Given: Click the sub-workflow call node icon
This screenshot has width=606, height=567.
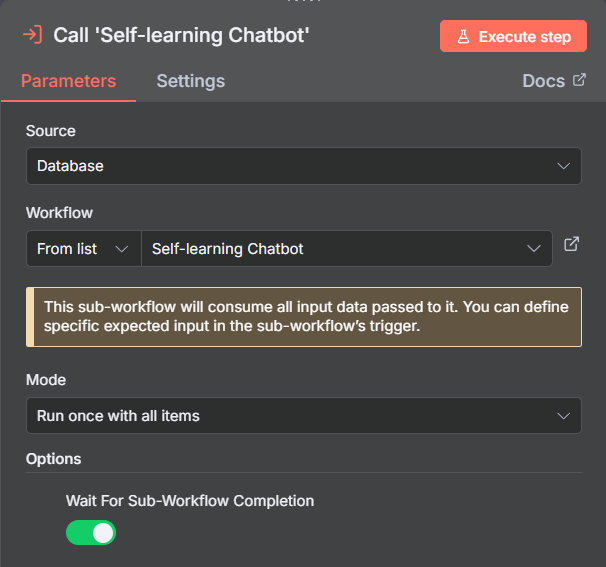Looking at the screenshot, I should pyautogui.click(x=32, y=36).
